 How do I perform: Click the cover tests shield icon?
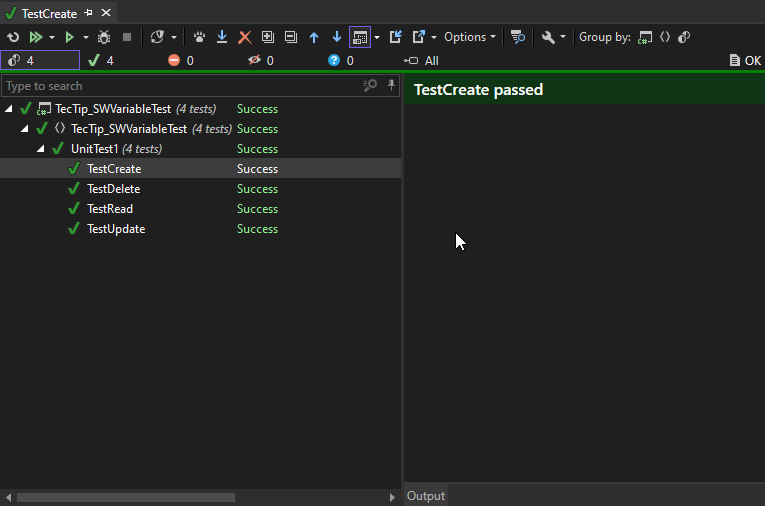157,37
